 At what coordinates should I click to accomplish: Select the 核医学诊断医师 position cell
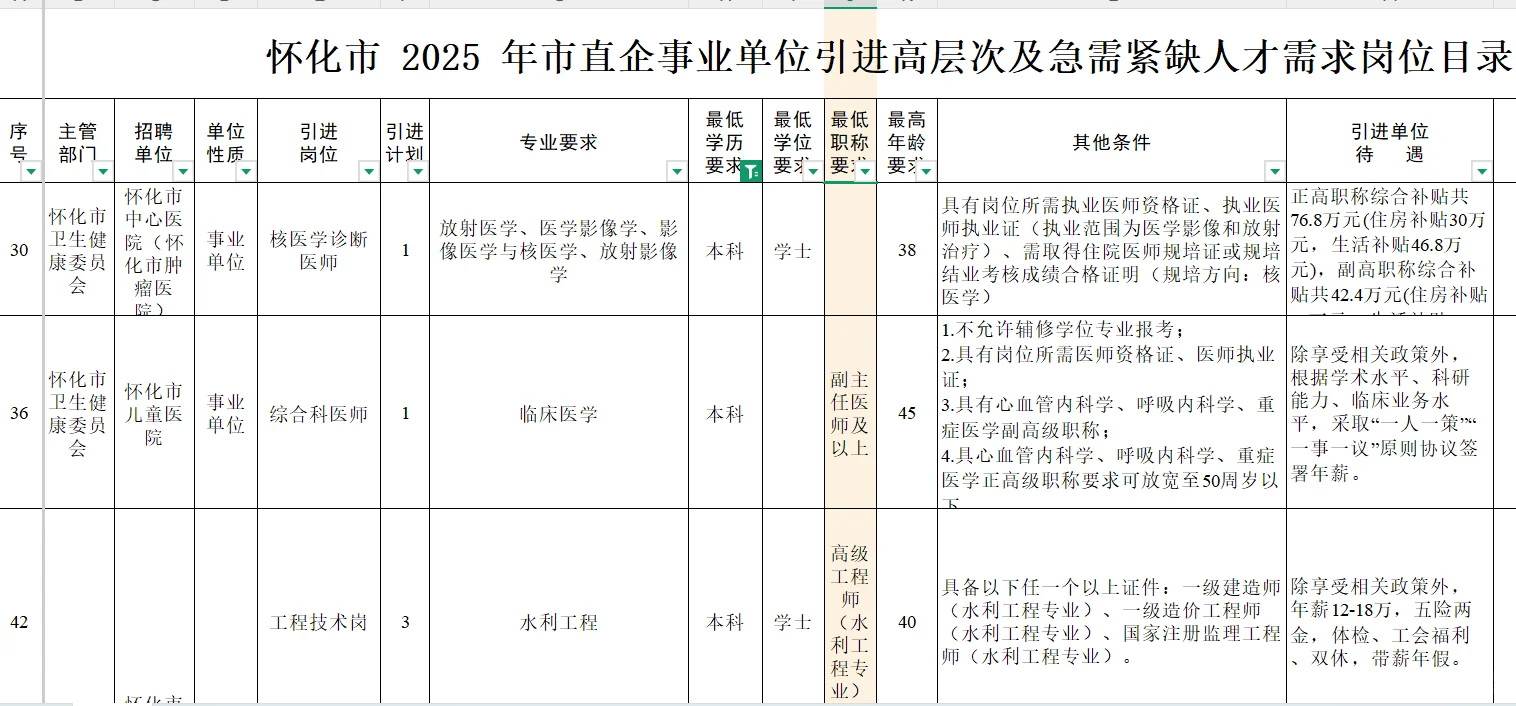pos(319,250)
